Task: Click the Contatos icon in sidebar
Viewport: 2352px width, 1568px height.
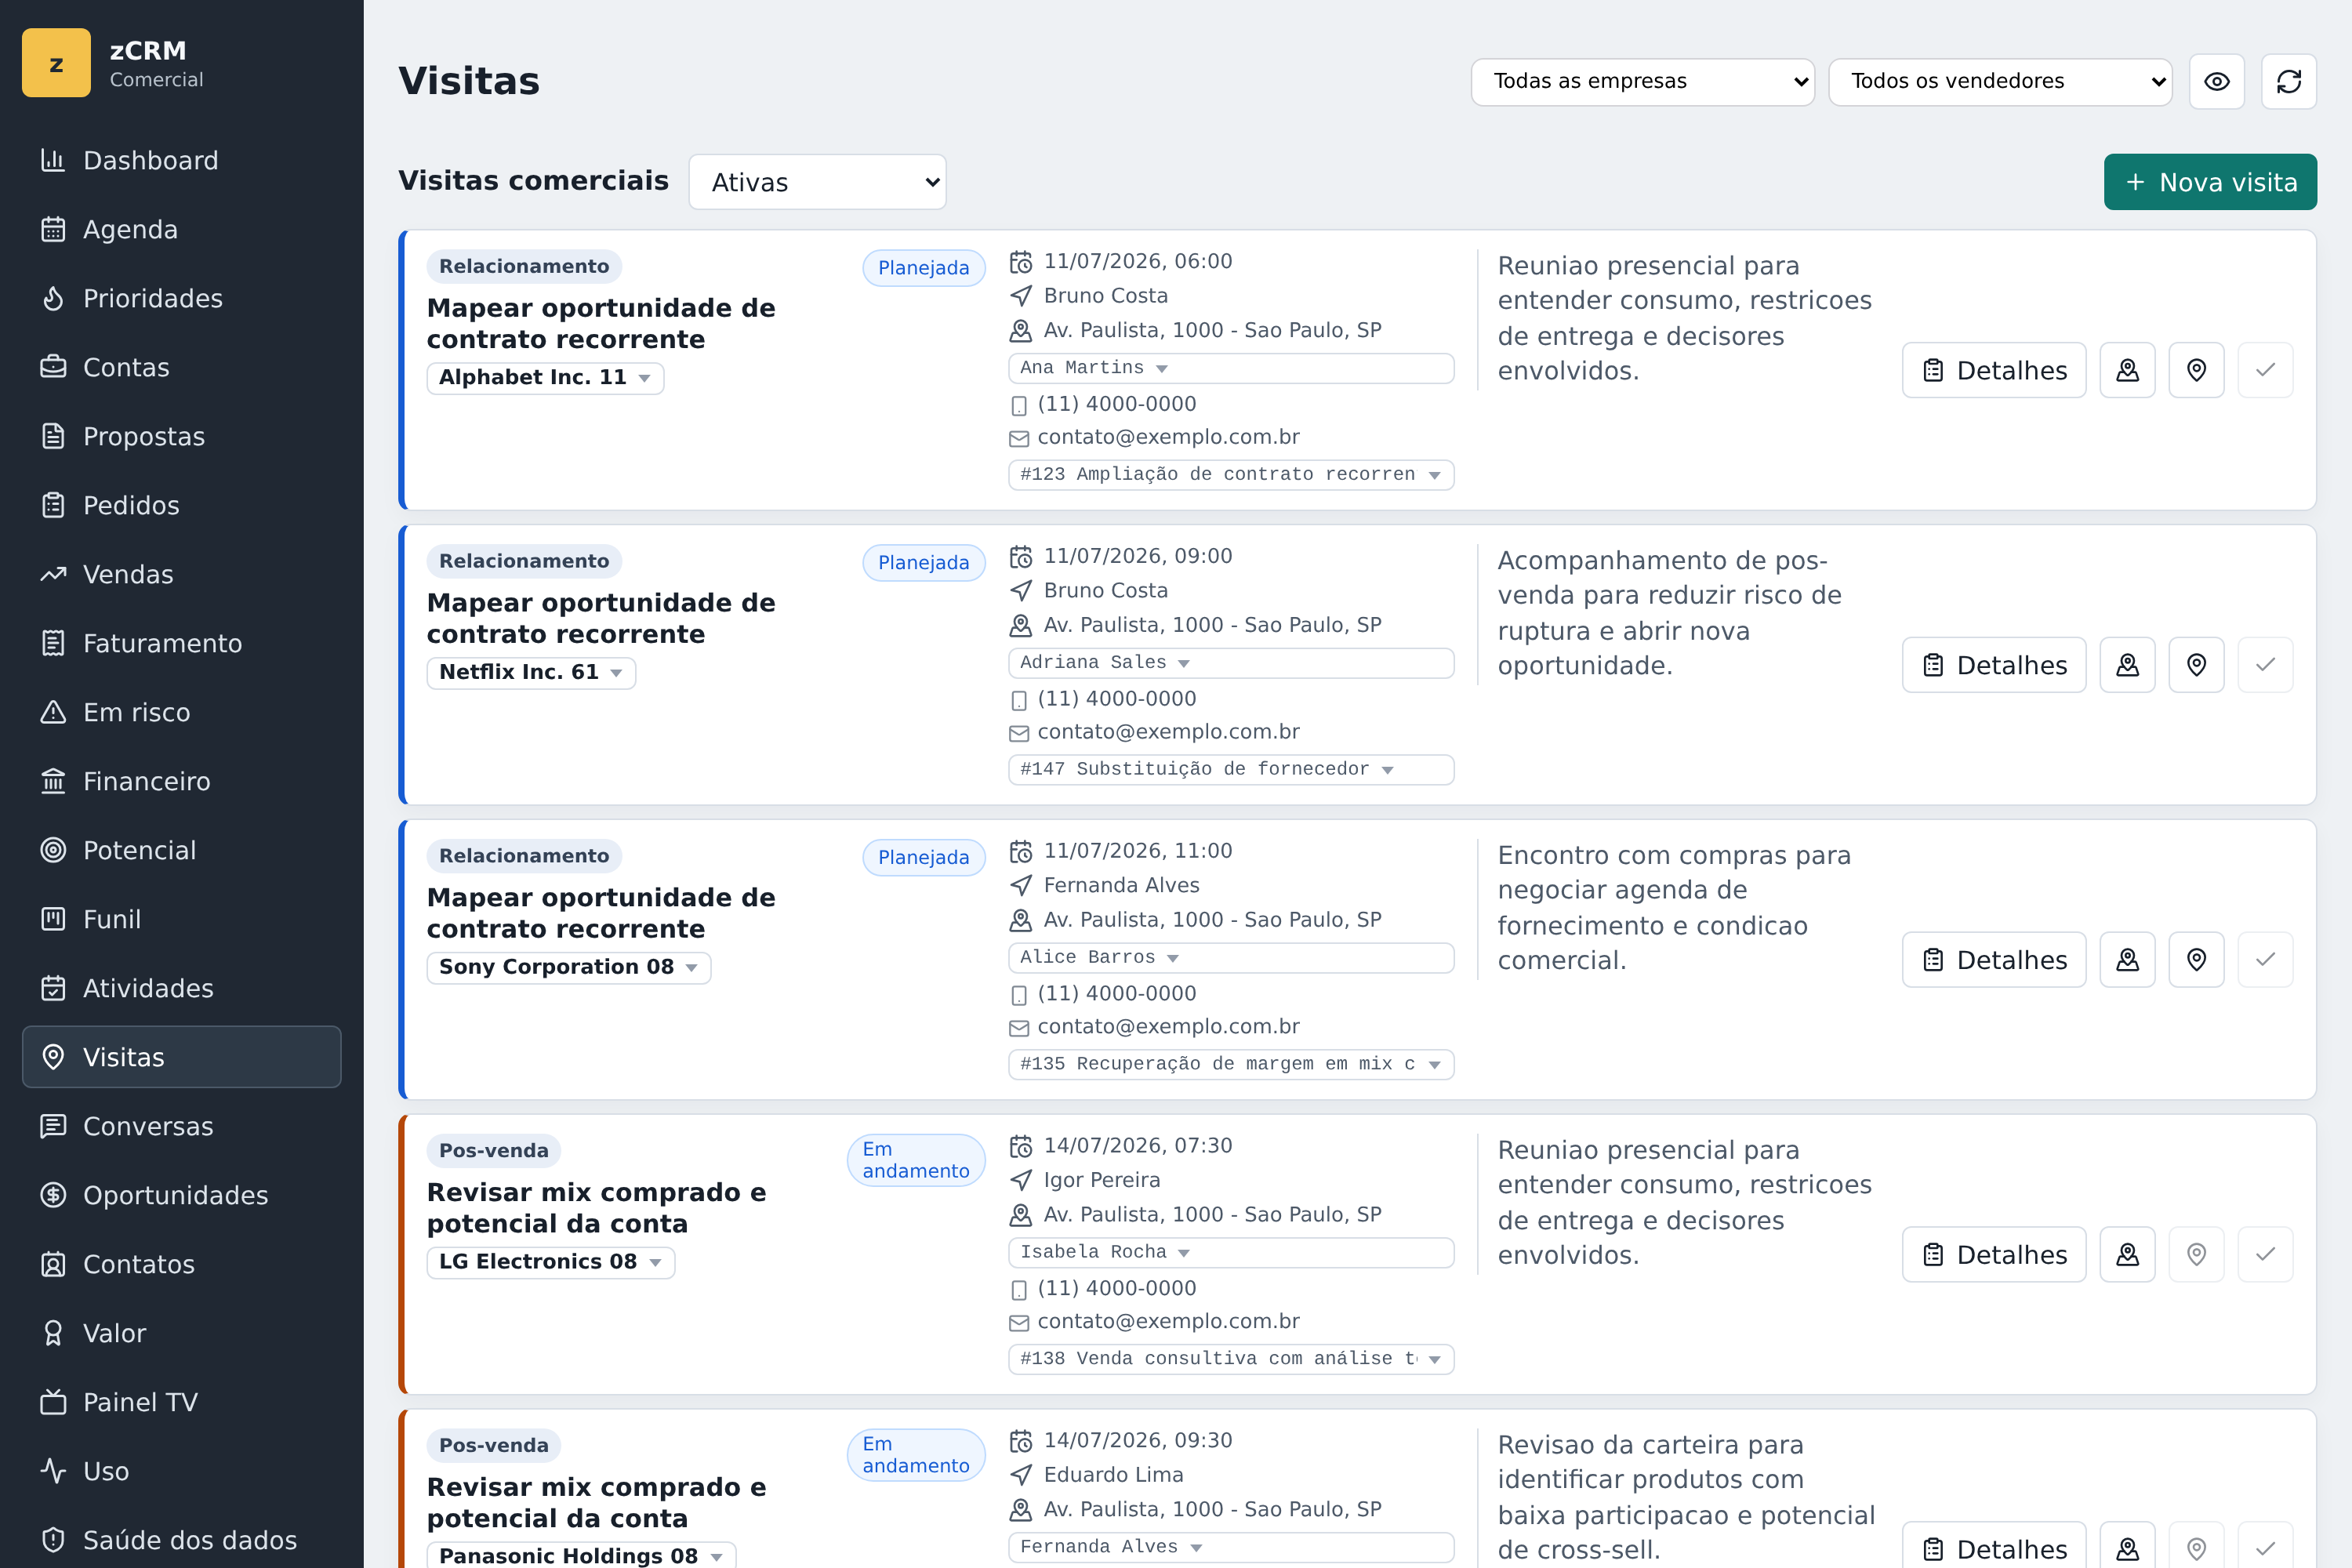Action: [x=53, y=1264]
